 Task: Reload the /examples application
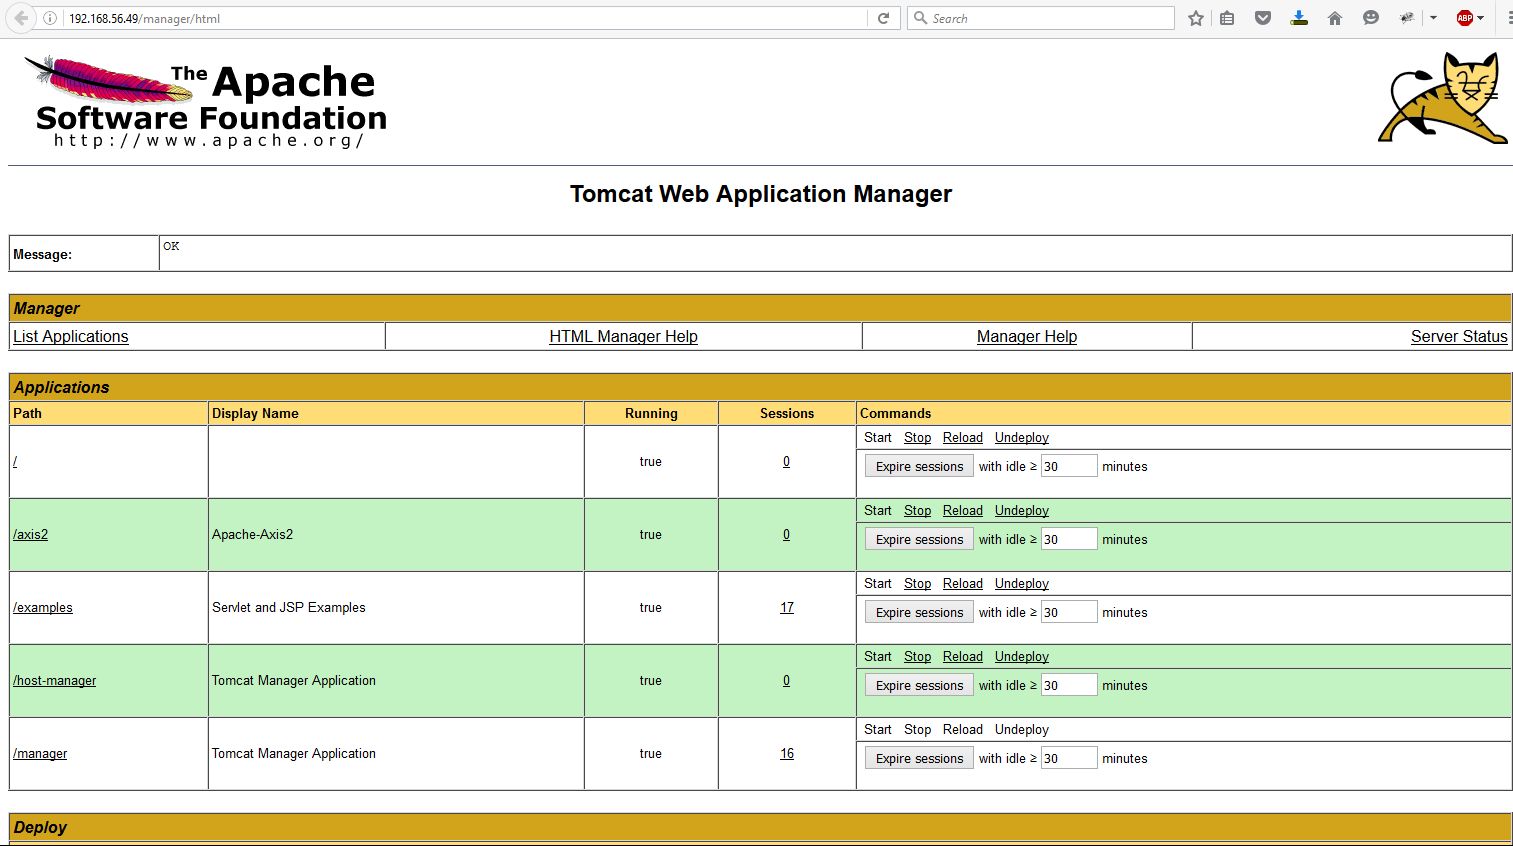[x=963, y=584]
